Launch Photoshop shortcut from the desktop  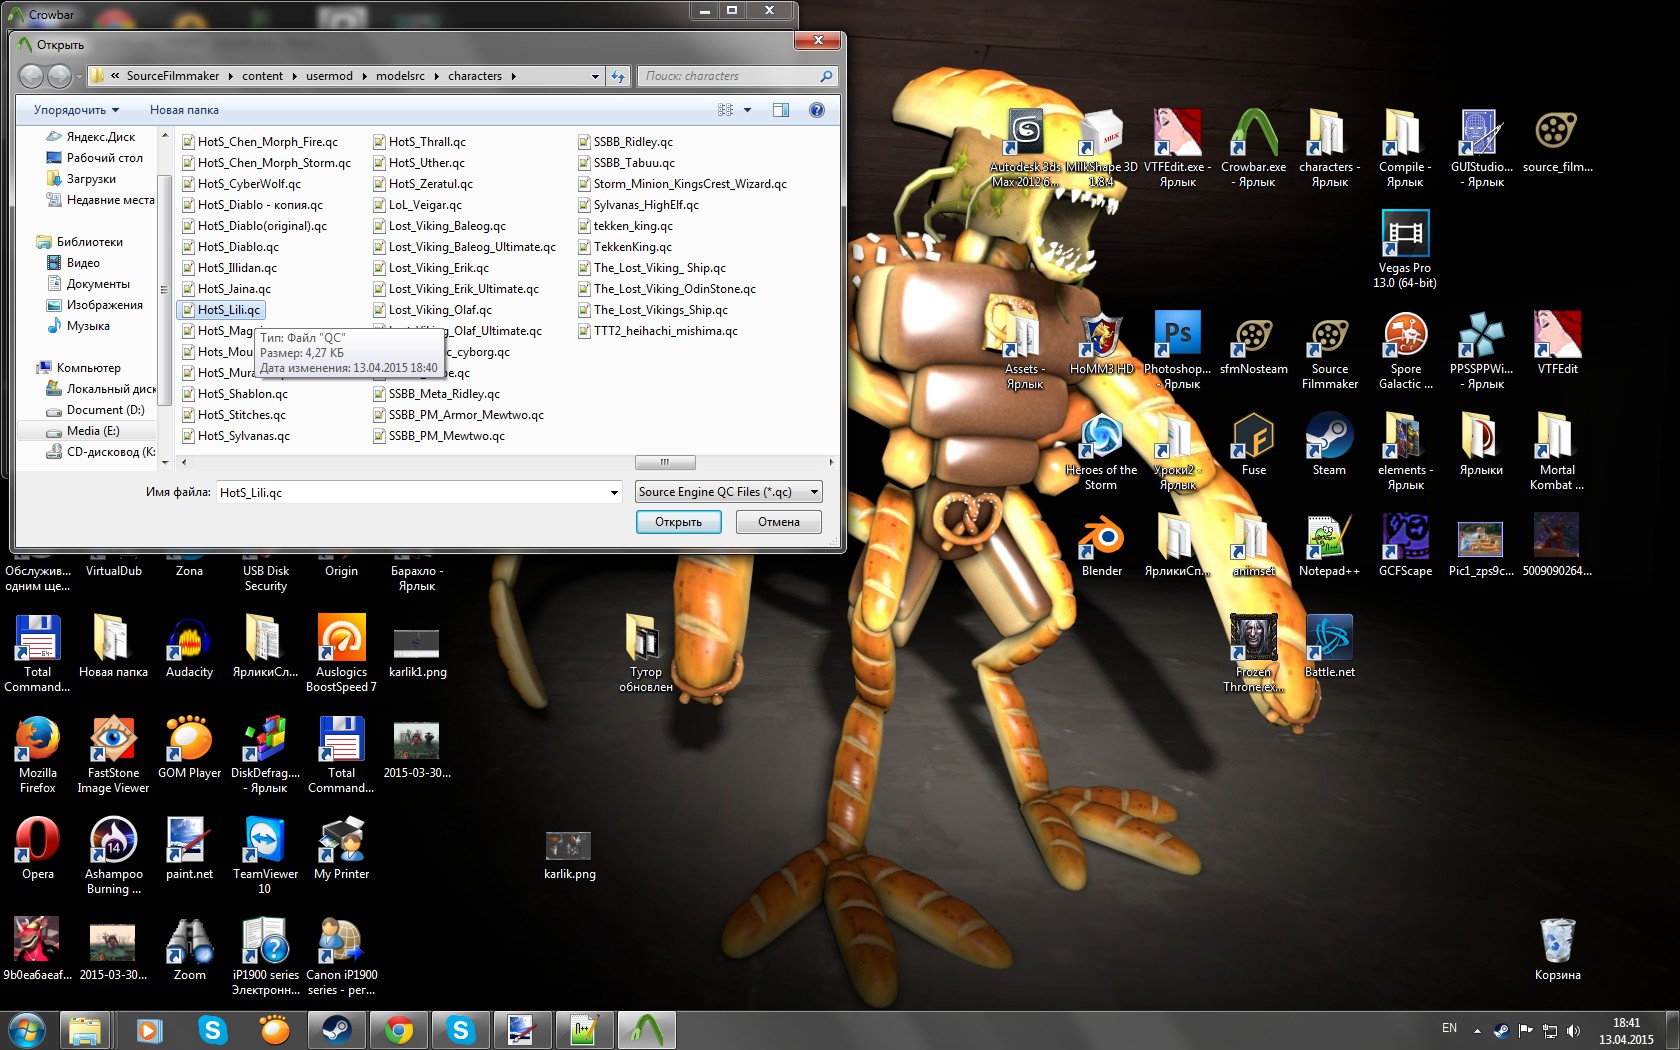(1177, 350)
